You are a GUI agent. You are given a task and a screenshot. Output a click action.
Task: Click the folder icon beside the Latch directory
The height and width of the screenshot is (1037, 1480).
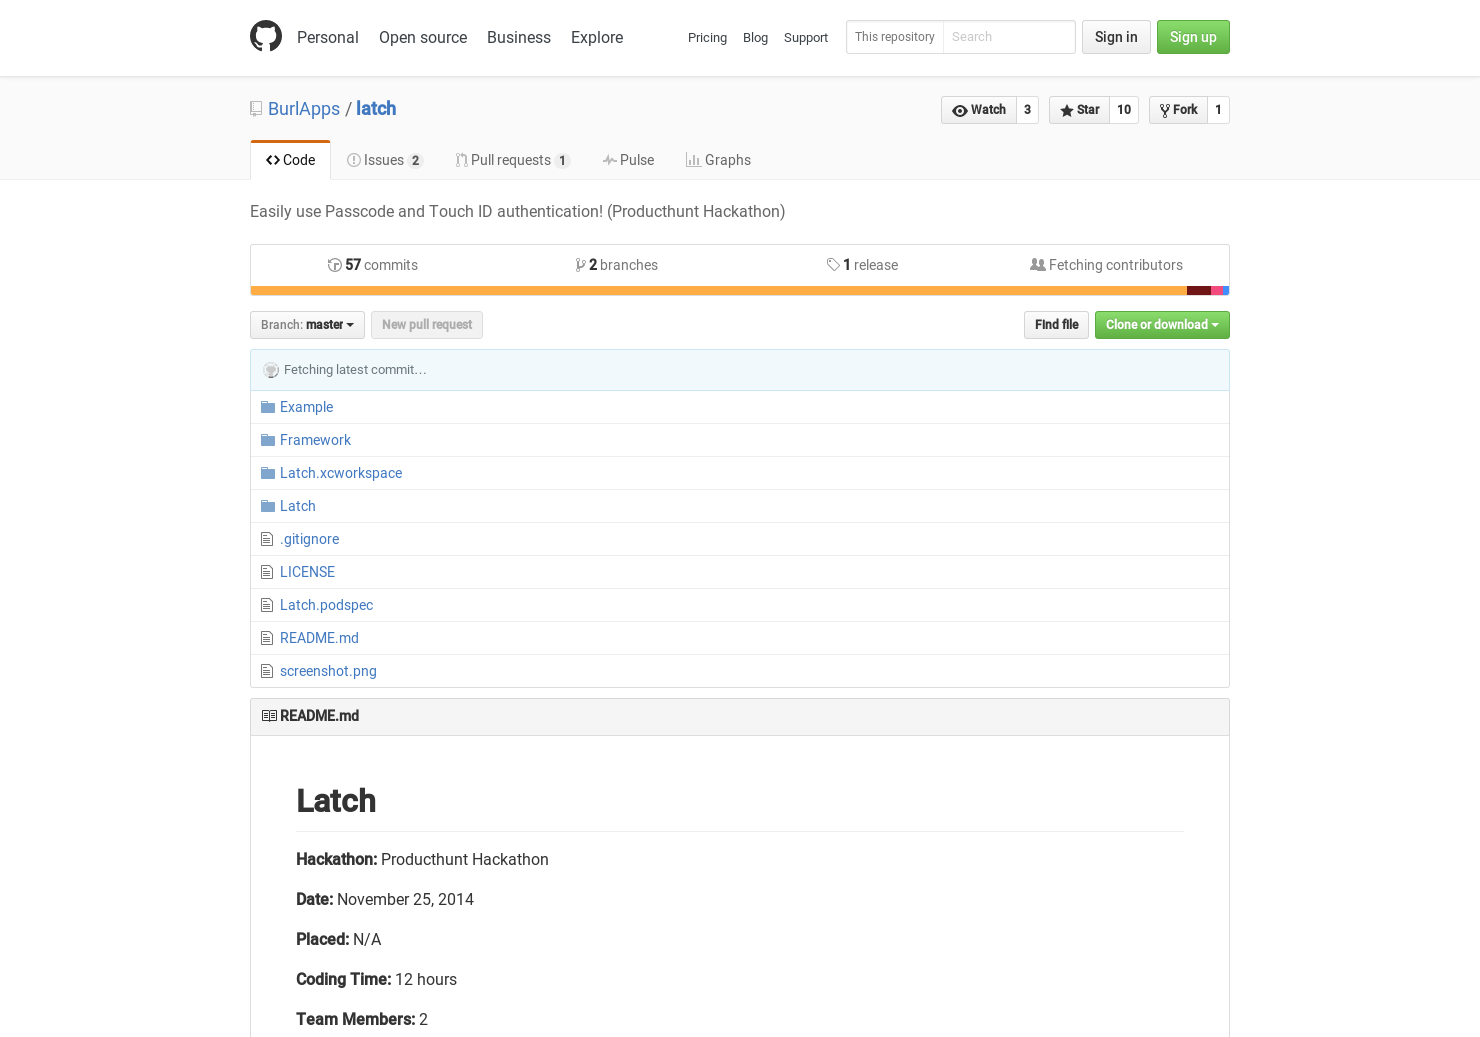[268, 506]
